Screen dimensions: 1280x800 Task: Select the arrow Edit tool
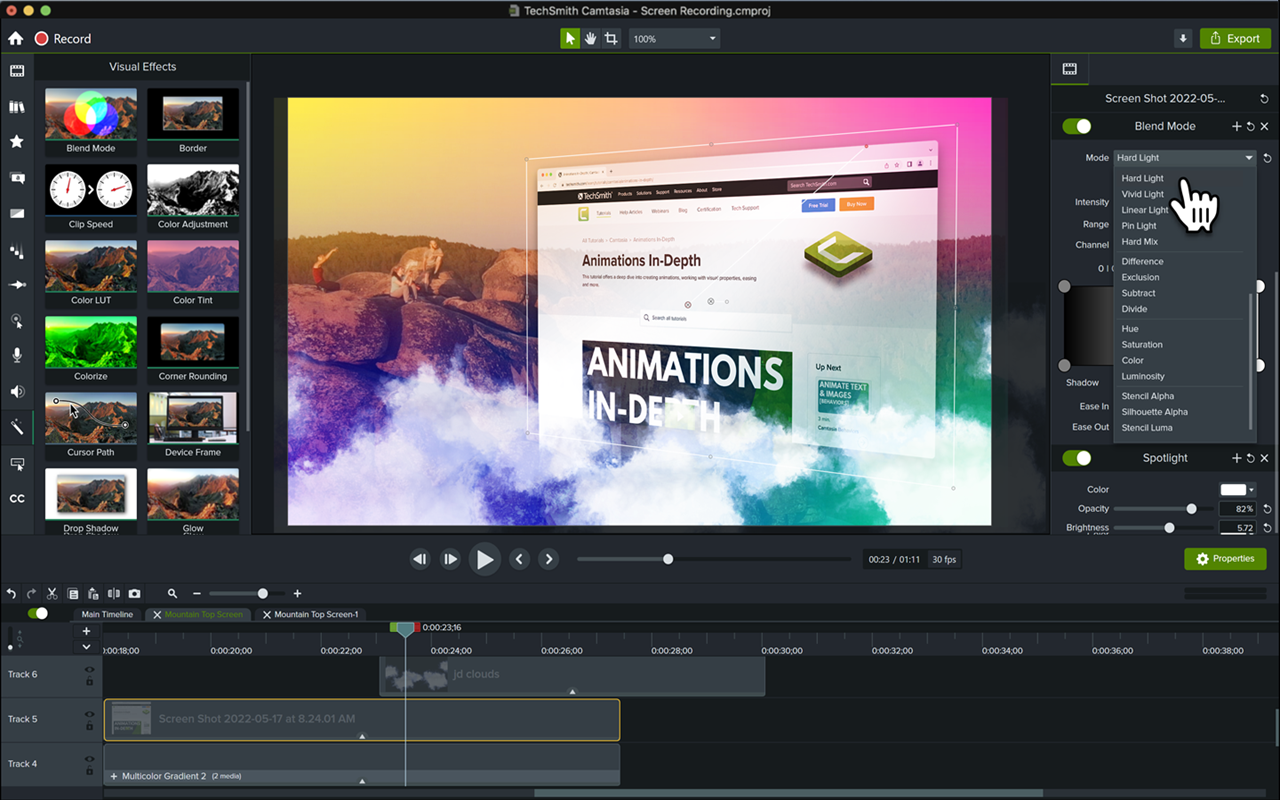(x=569, y=38)
